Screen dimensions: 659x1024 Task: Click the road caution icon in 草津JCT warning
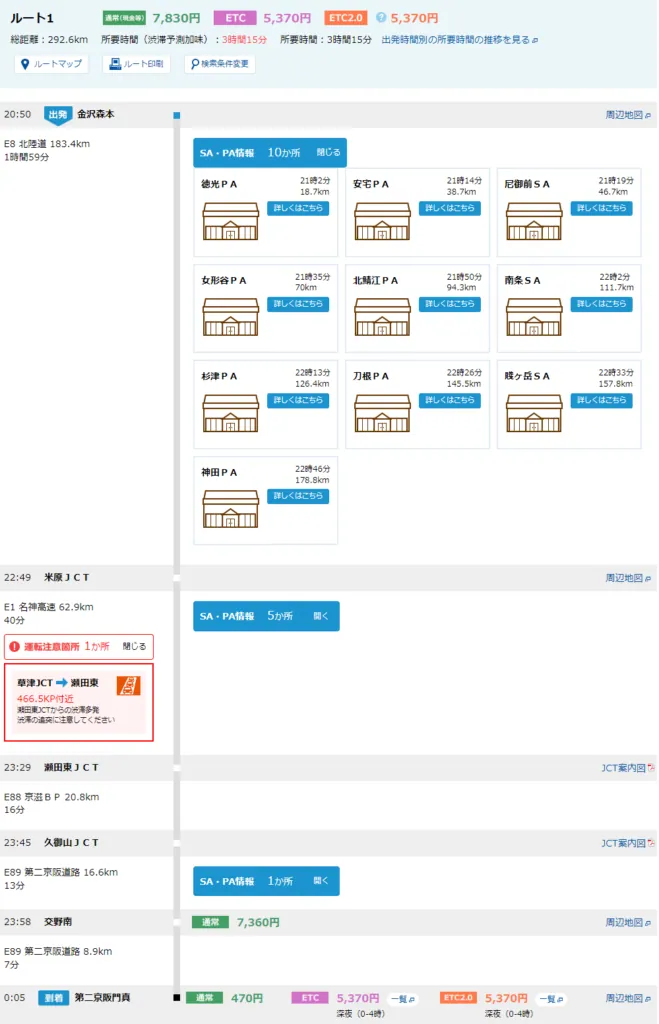(x=129, y=686)
